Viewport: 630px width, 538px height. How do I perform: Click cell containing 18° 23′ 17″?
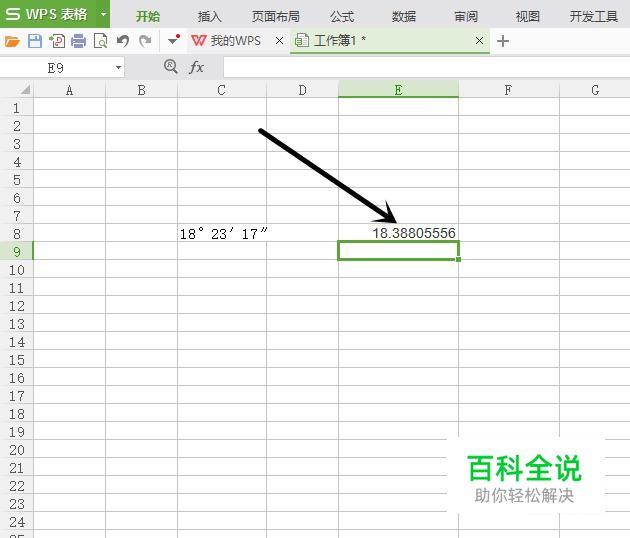click(222, 233)
